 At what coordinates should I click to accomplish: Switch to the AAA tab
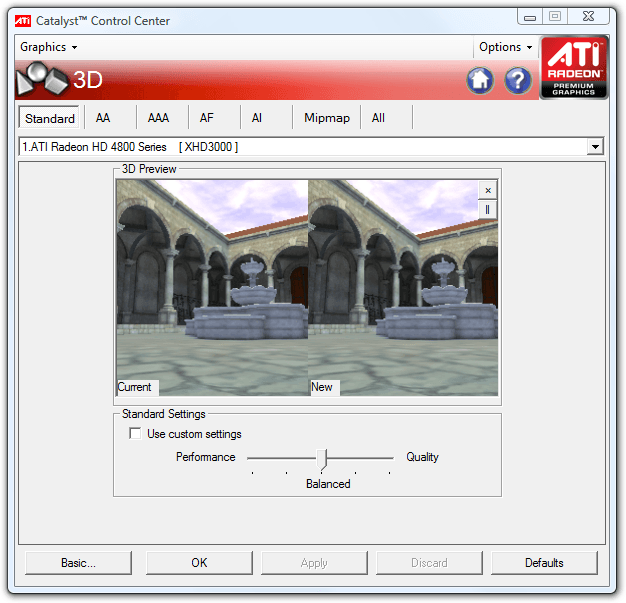158,118
